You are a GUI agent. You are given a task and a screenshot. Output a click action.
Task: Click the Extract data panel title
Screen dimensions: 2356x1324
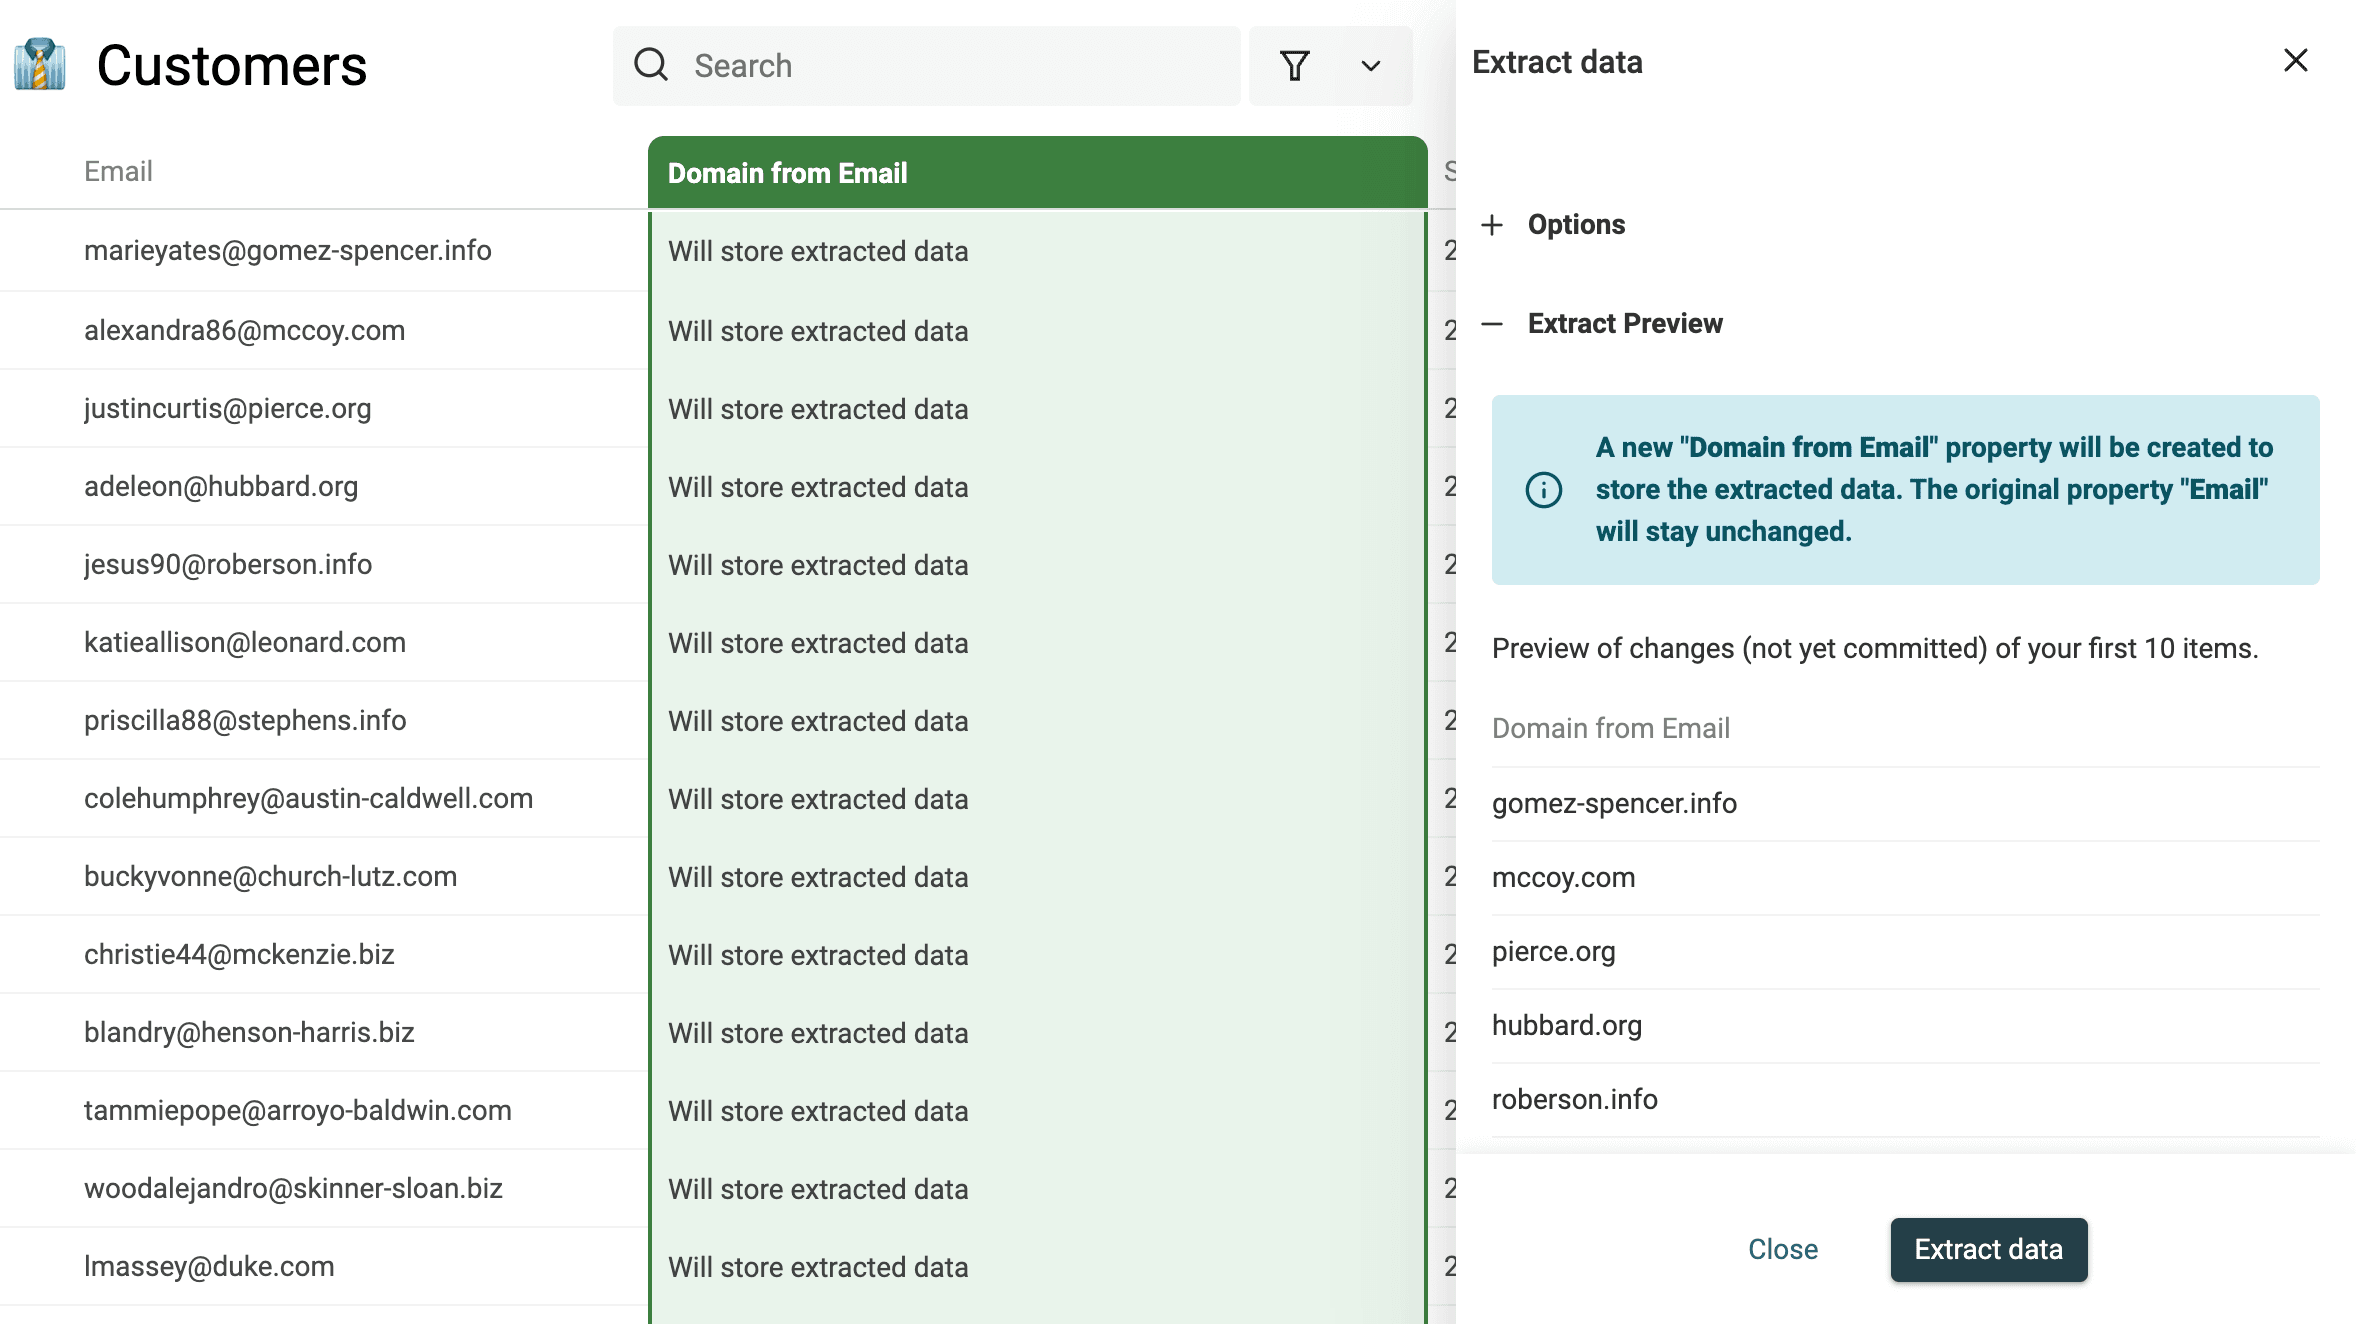click(1557, 62)
